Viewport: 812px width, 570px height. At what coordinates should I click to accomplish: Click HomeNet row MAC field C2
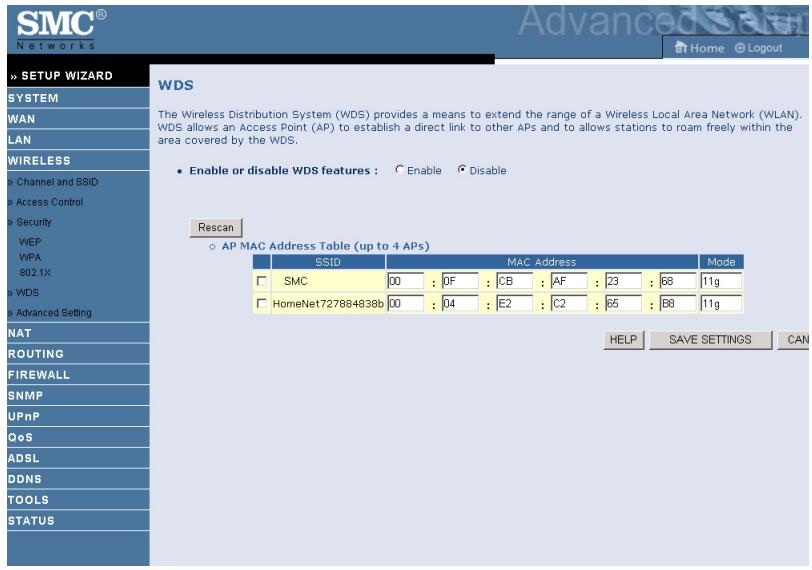569,303
